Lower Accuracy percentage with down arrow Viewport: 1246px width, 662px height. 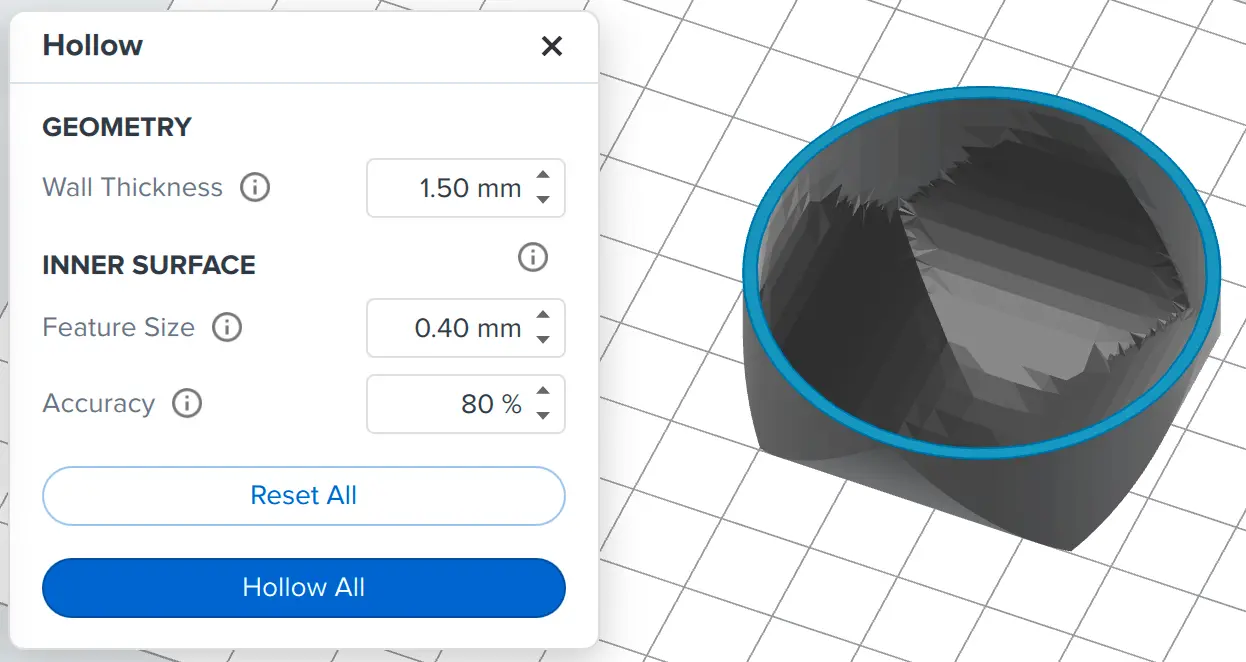point(543,415)
